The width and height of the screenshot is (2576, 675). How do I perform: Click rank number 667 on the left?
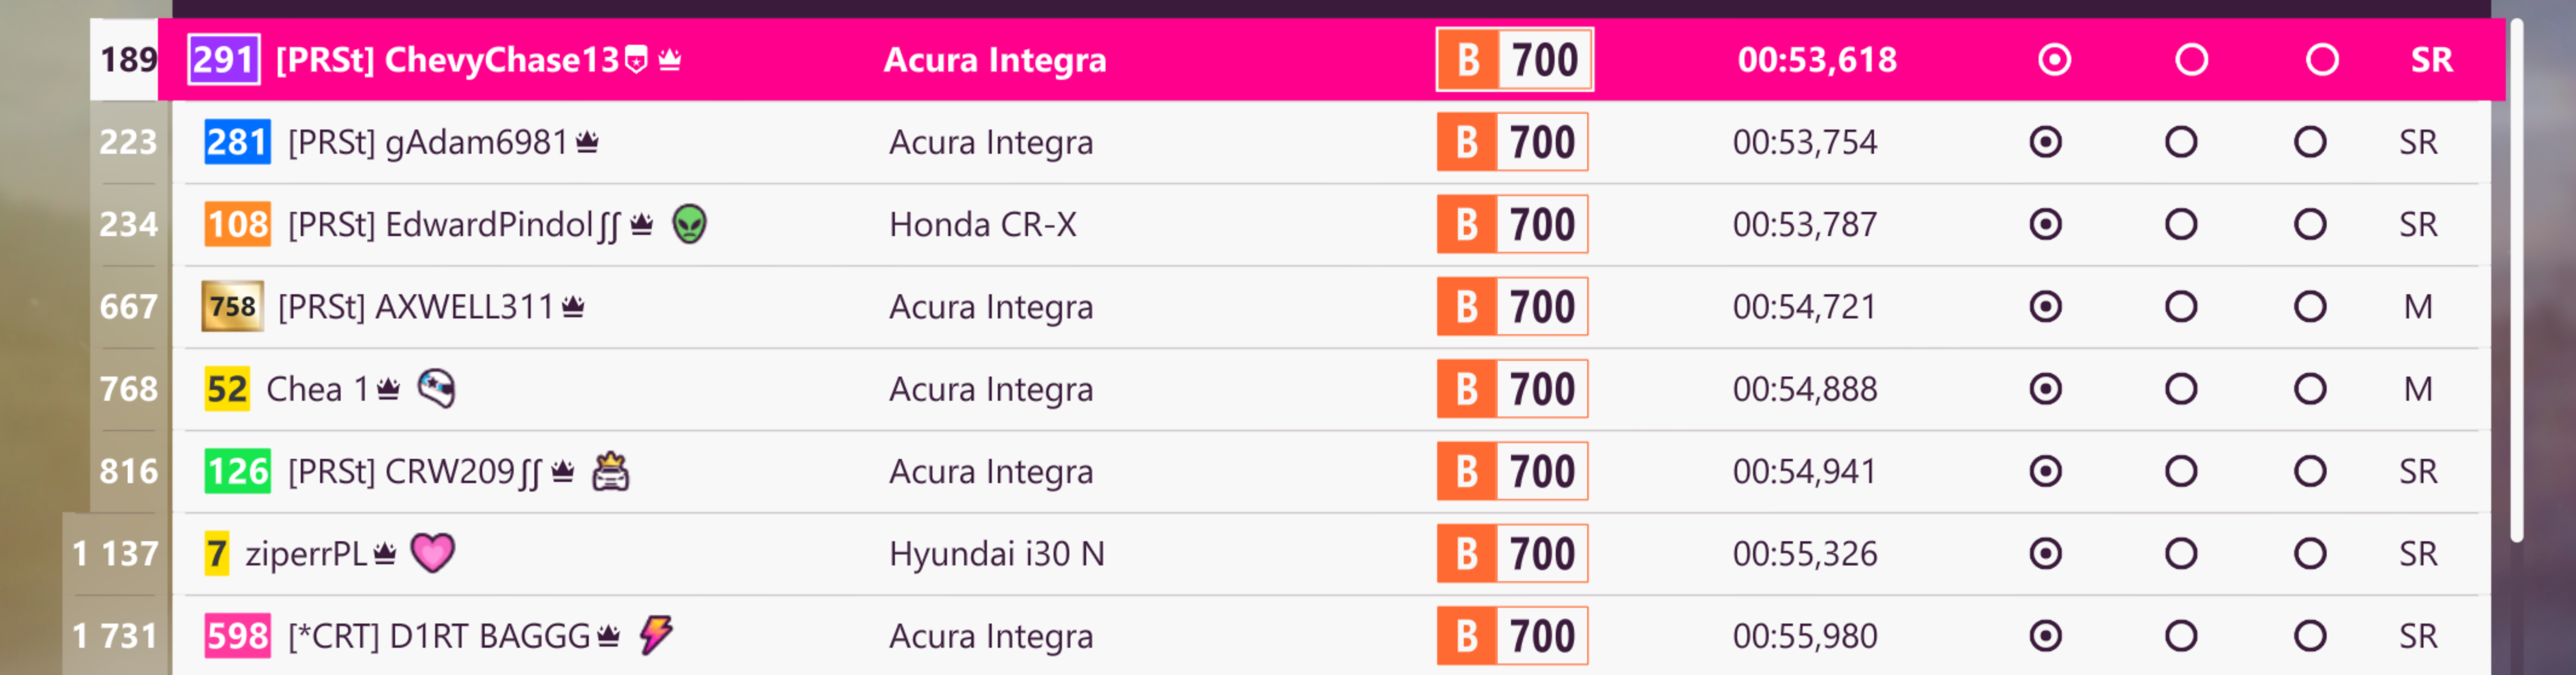tap(128, 306)
